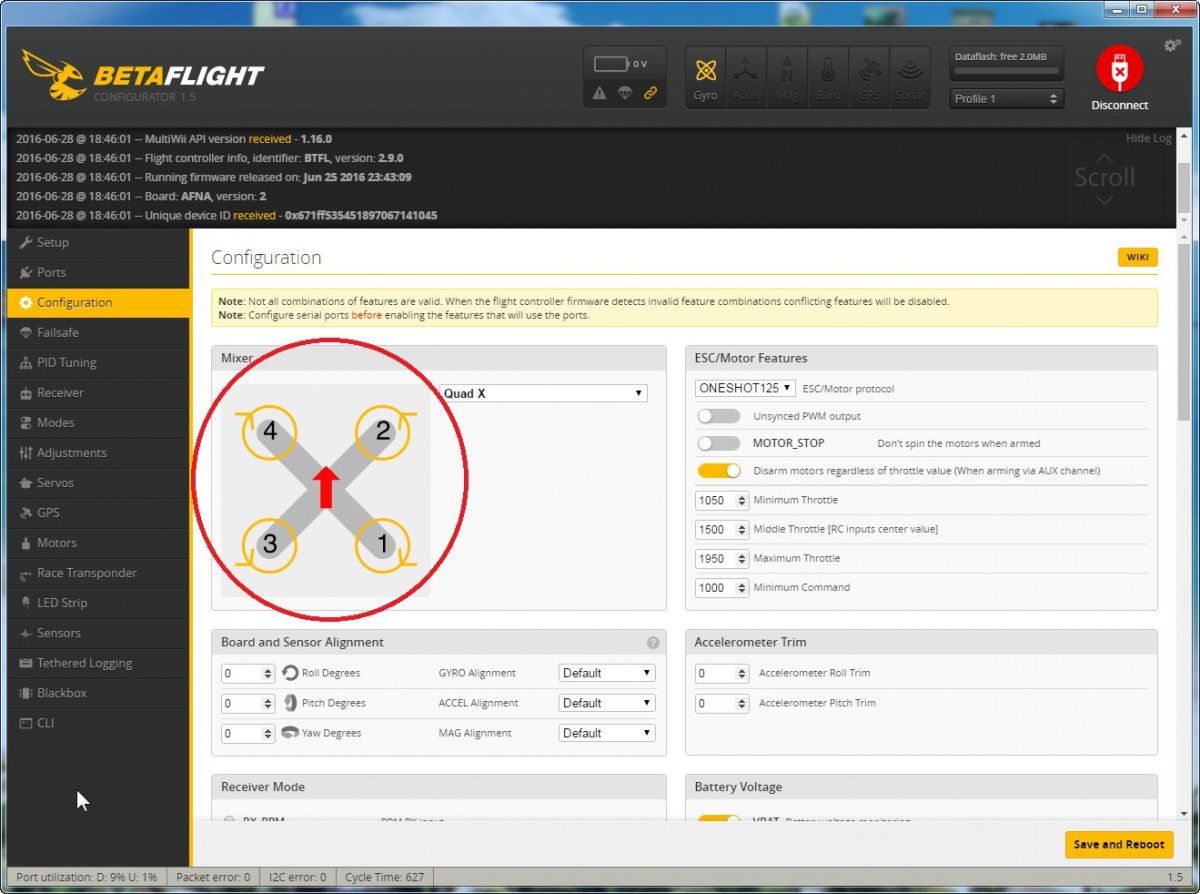Click the Minimum Command input field

721,588
